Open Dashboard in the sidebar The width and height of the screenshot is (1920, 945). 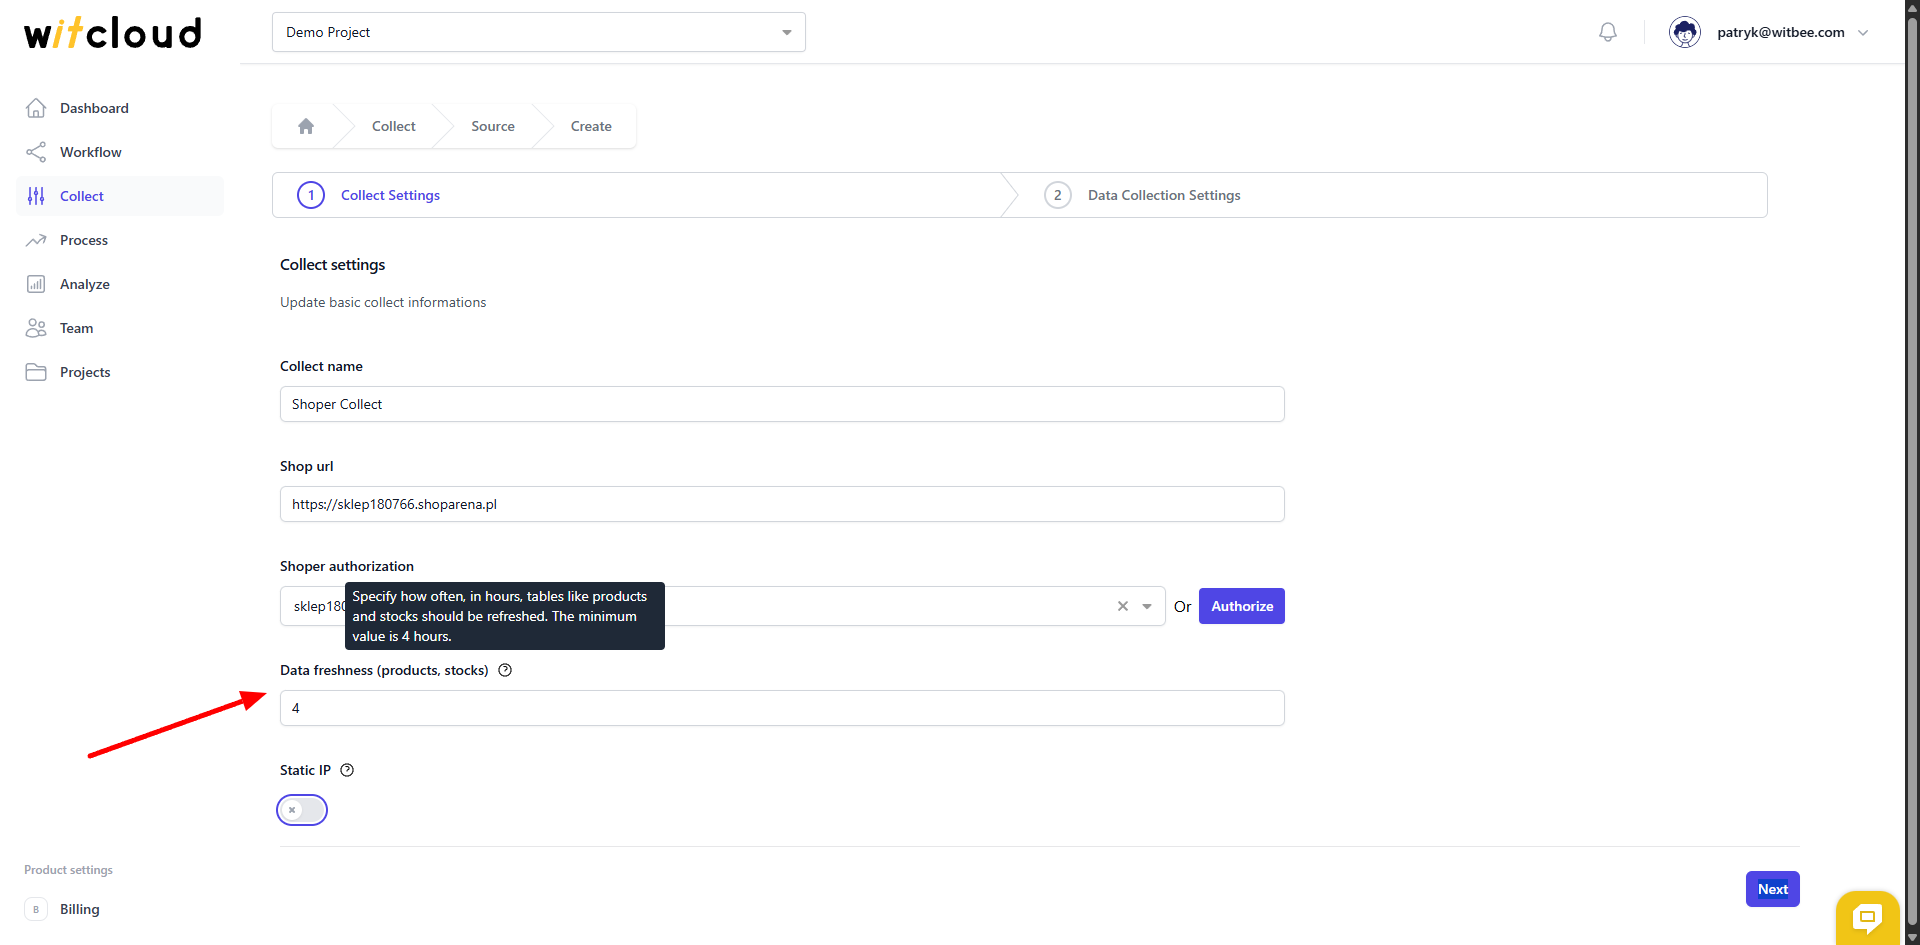120,108
